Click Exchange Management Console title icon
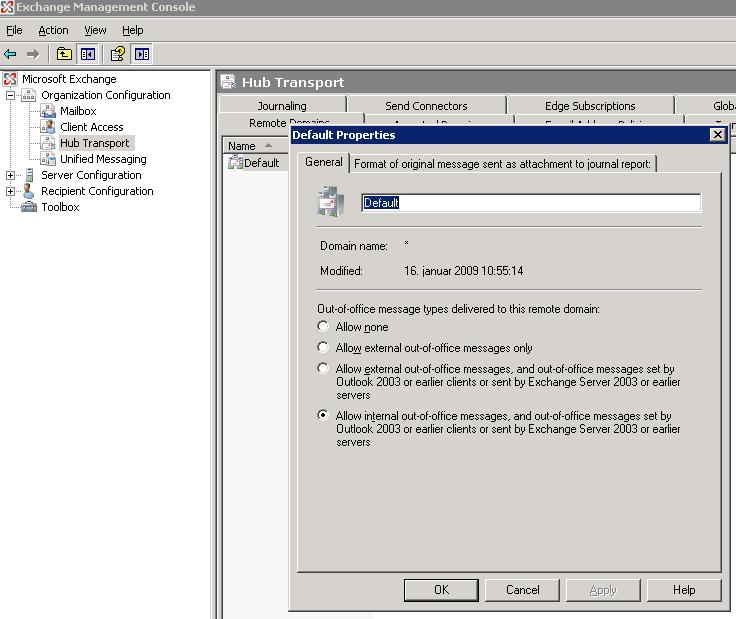Viewport: 736px width, 619px height. 7,7
